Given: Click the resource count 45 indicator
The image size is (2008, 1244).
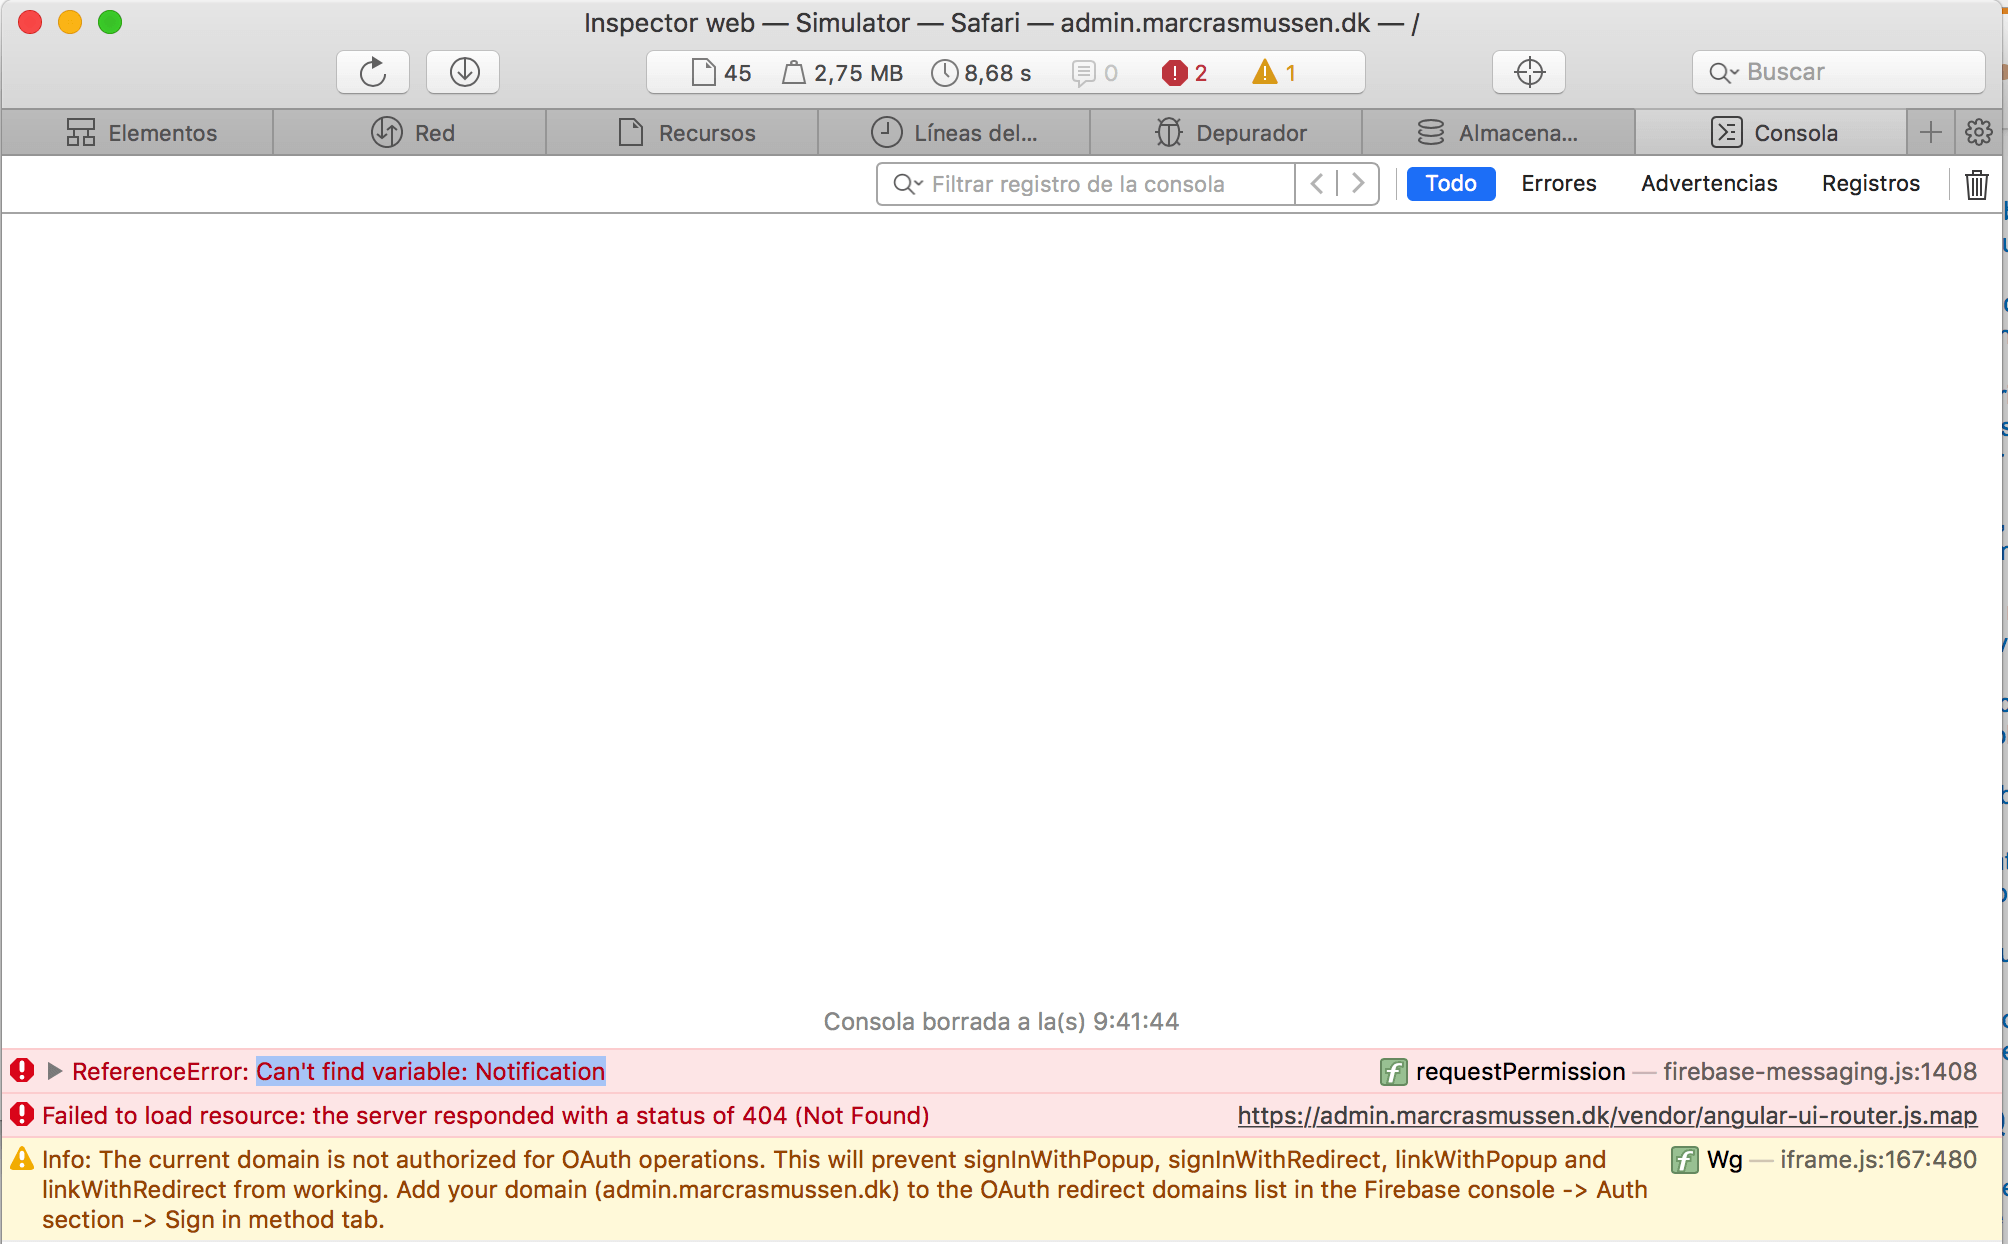Looking at the screenshot, I should [722, 73].
